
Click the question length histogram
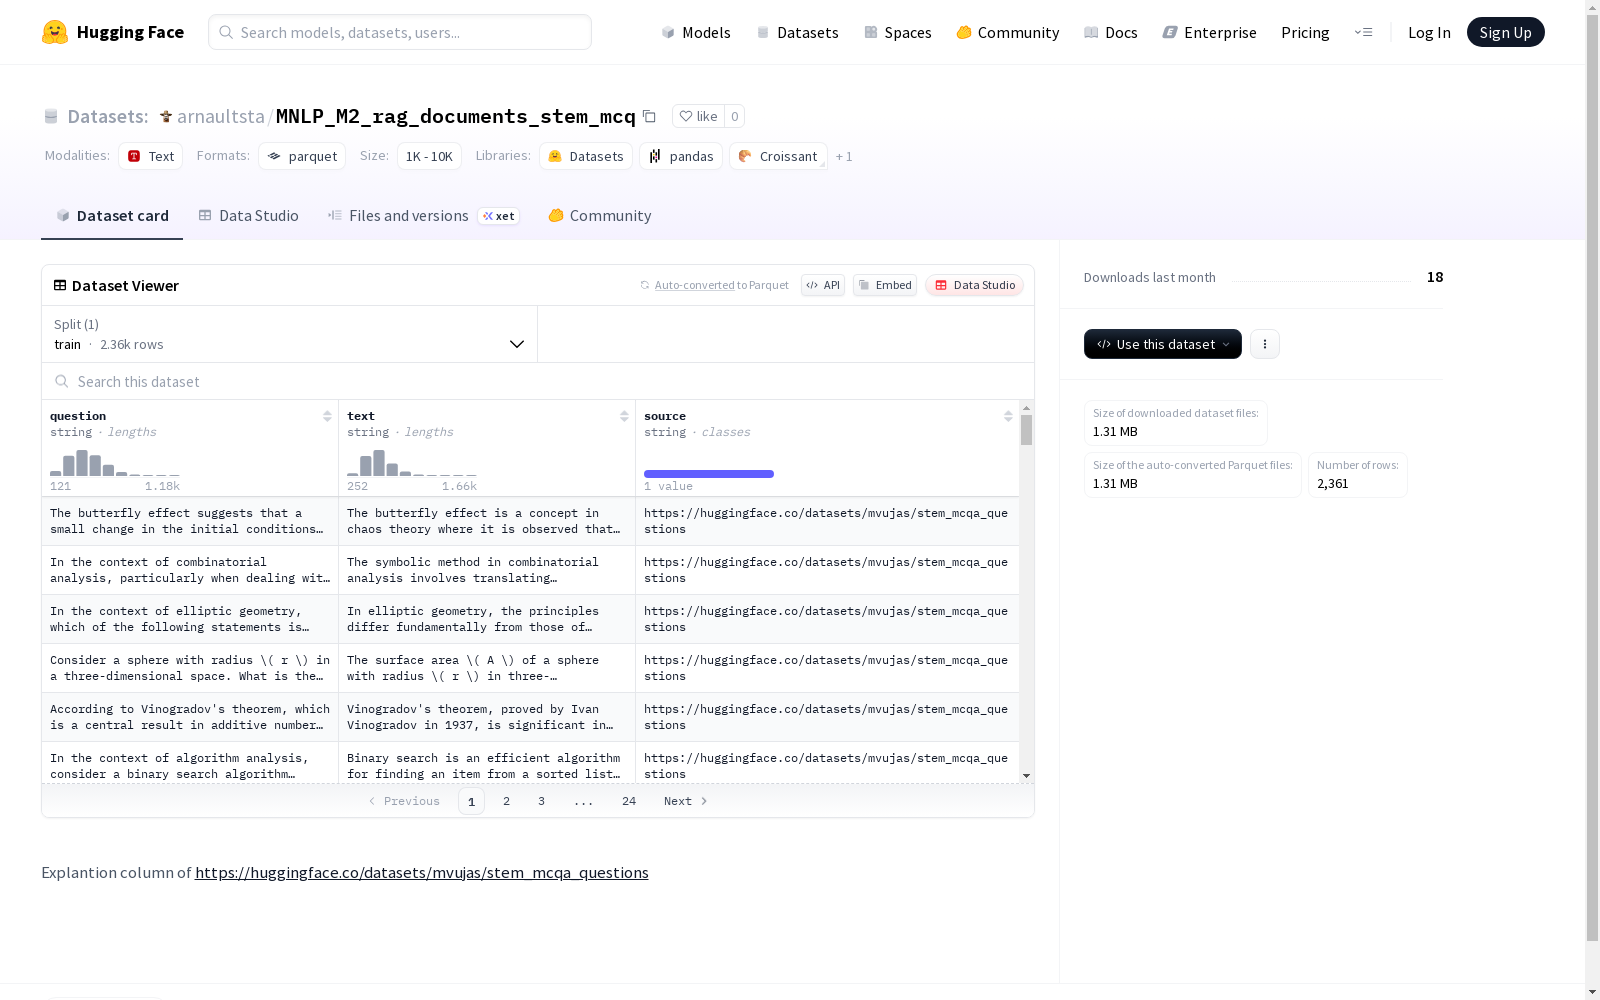pos(115,462)
